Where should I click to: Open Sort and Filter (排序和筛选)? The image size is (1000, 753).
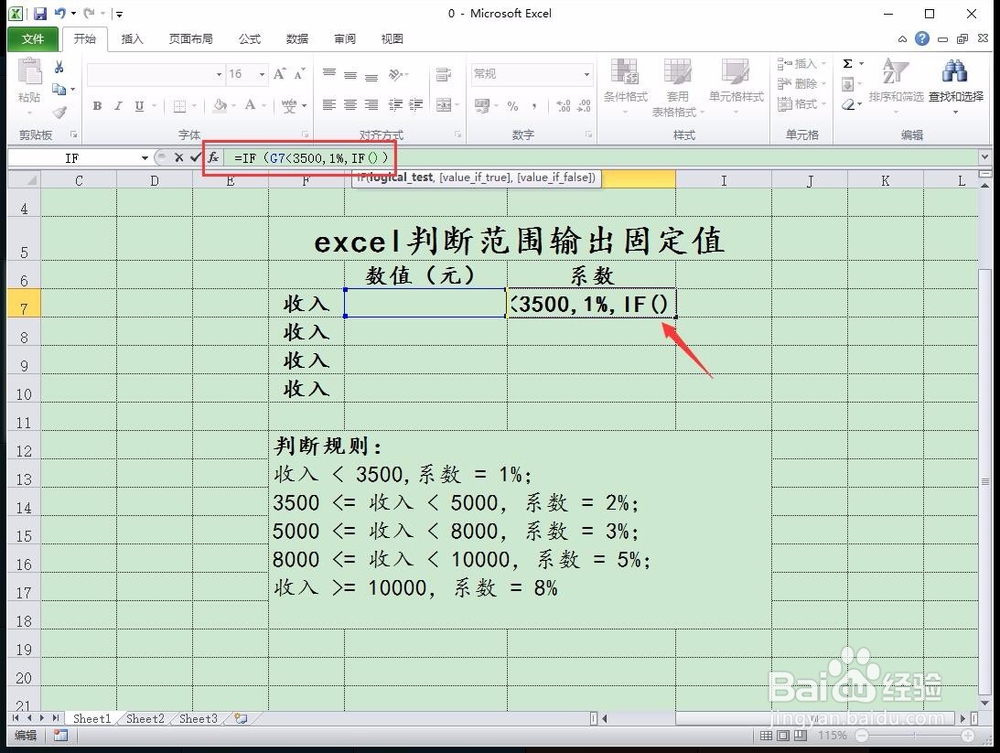(x=895, y=86)
